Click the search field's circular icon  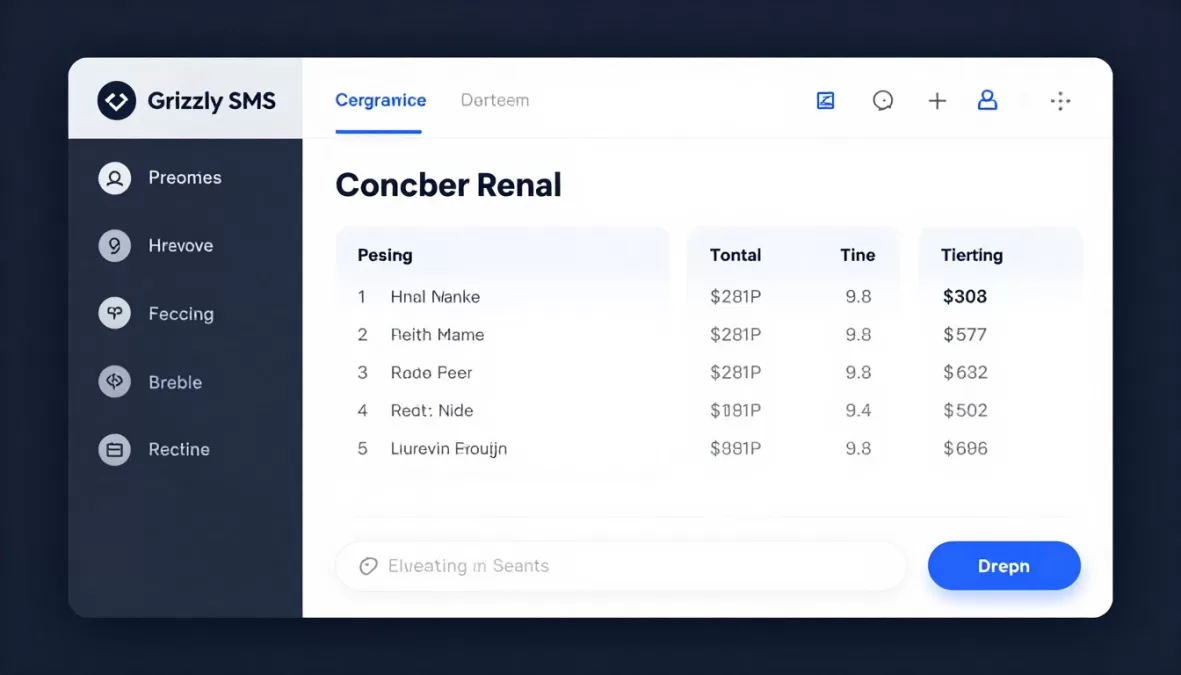pyautogui.click(x=368, y=566)
